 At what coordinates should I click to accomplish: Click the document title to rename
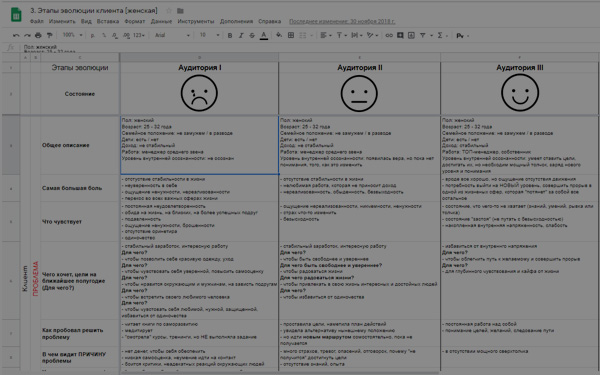[94, 11]
